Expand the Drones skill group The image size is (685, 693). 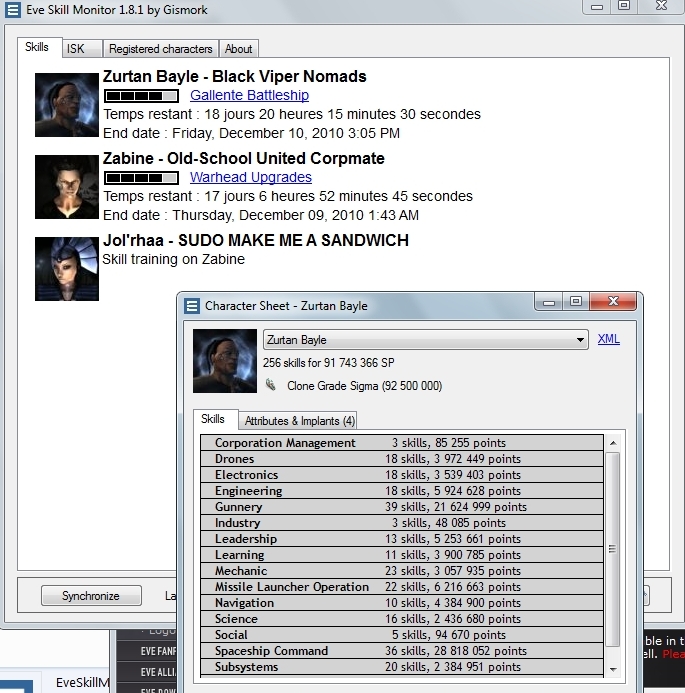tap(402, 459)
